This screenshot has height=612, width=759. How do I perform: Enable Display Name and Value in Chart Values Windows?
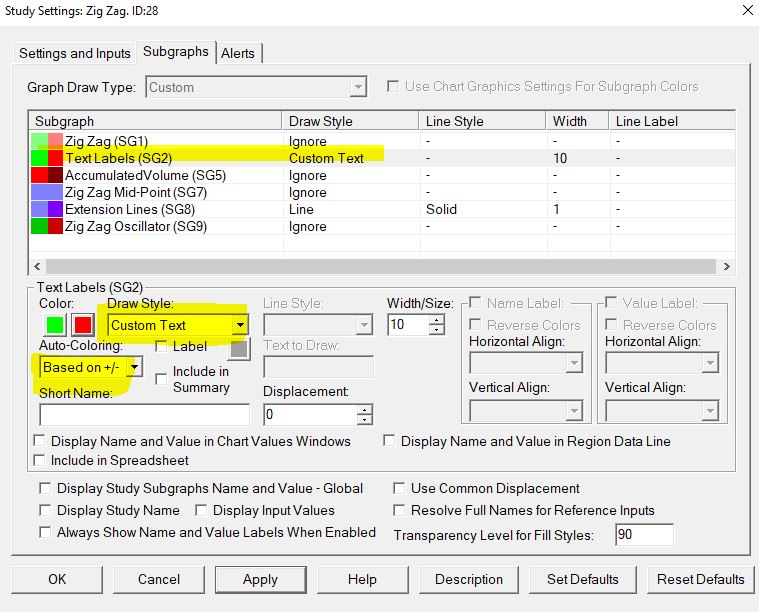pos(39,441)
